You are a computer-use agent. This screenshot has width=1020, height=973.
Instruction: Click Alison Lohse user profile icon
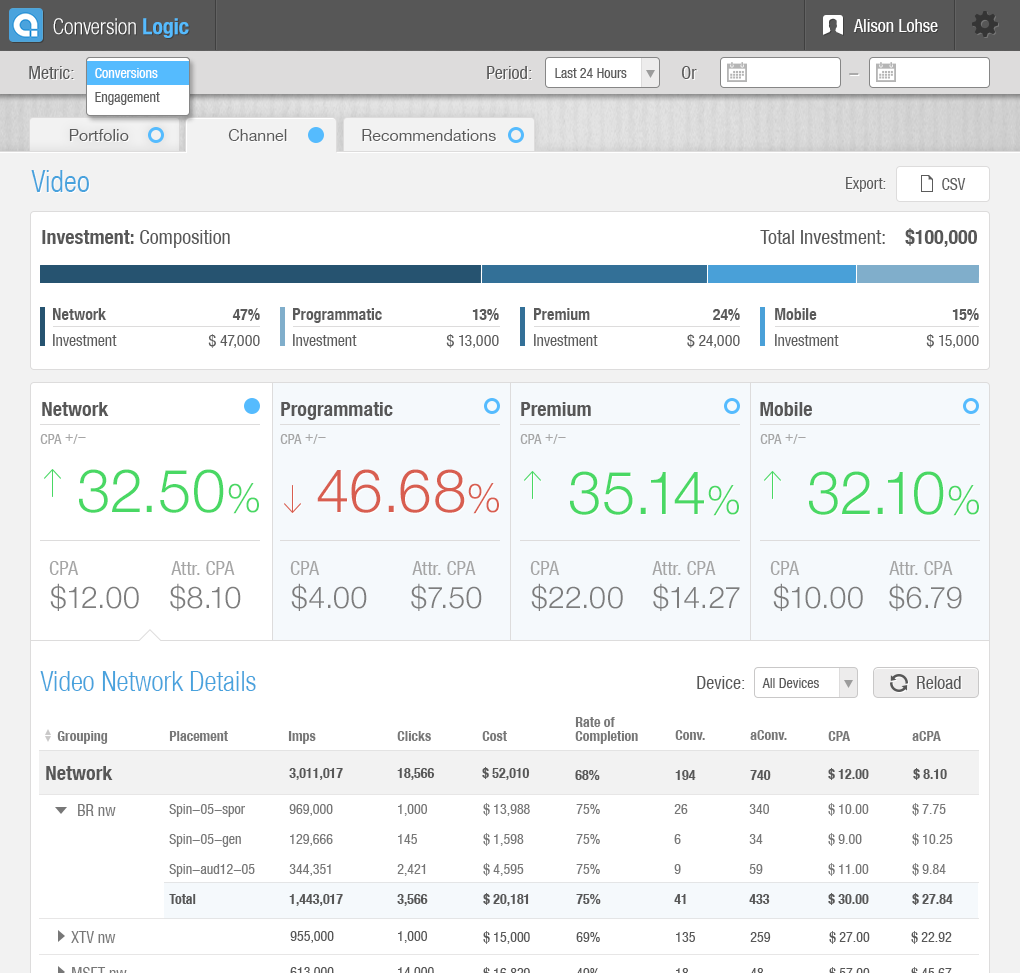(832, 26)
